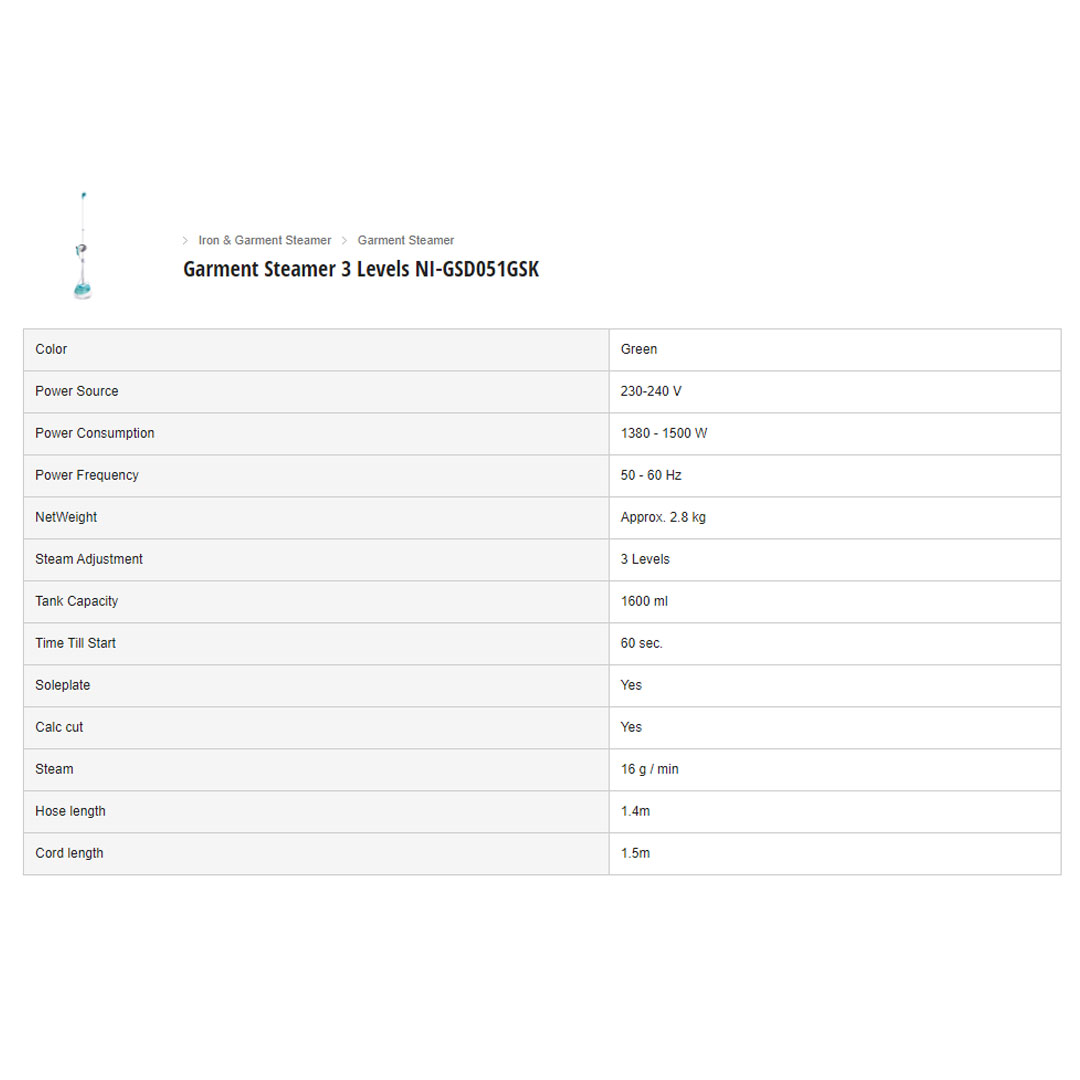Select the NetWeight label cell

pyautogui.click(x=66, y=517)
